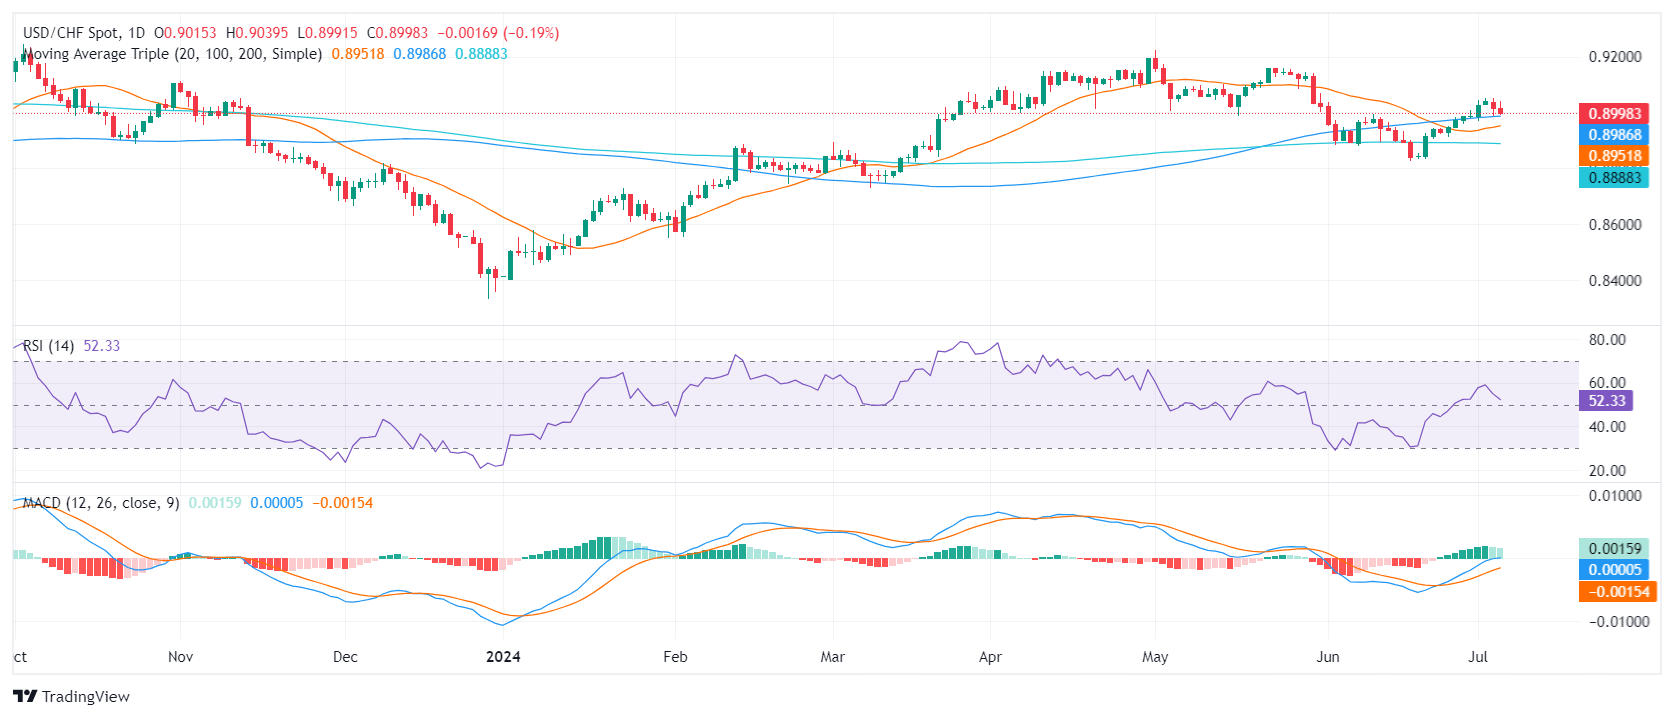Image resolution: width=1674 pixels, height=718 pixels.
Task: Click the TradingView logo icon
Action: (25, 697)
